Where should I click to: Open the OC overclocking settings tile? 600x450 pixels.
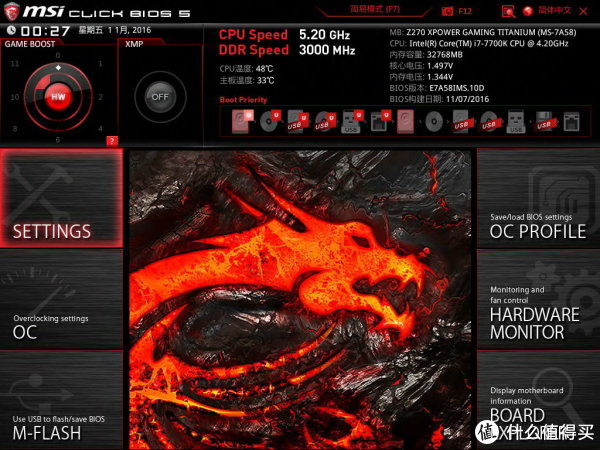[61, 299]
